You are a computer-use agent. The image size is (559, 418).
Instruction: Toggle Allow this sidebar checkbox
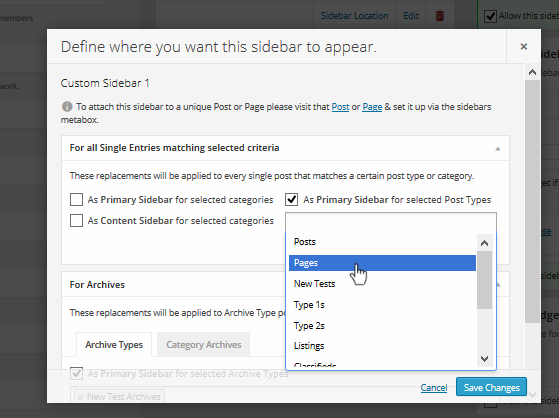click(x=491, y=16)
